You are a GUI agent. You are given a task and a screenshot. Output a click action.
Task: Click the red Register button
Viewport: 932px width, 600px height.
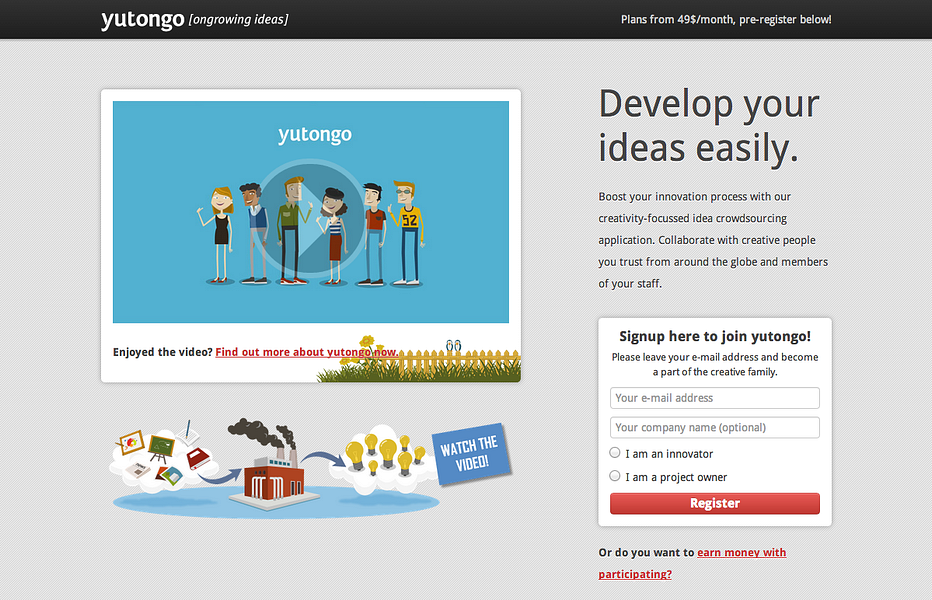[714, 503]
